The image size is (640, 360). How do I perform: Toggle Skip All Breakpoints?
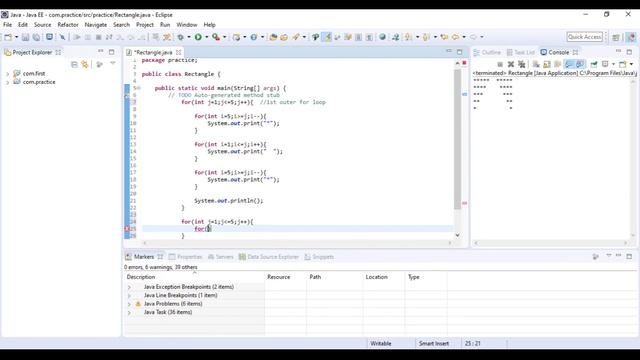click(x=62, y=37)
